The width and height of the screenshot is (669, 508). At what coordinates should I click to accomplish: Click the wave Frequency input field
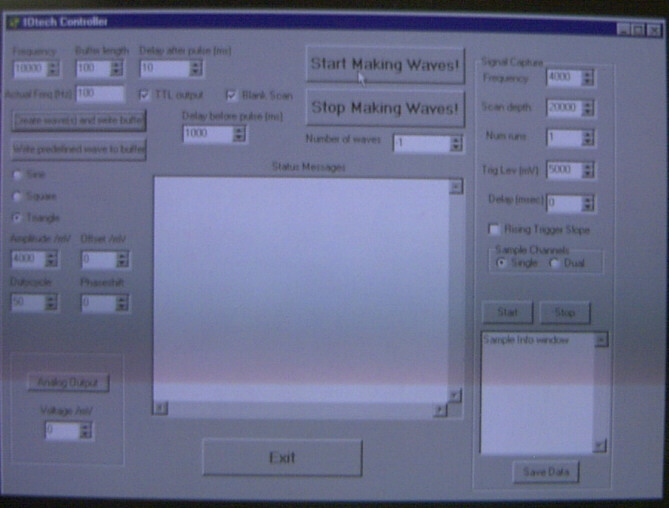[x=30, y=69]
